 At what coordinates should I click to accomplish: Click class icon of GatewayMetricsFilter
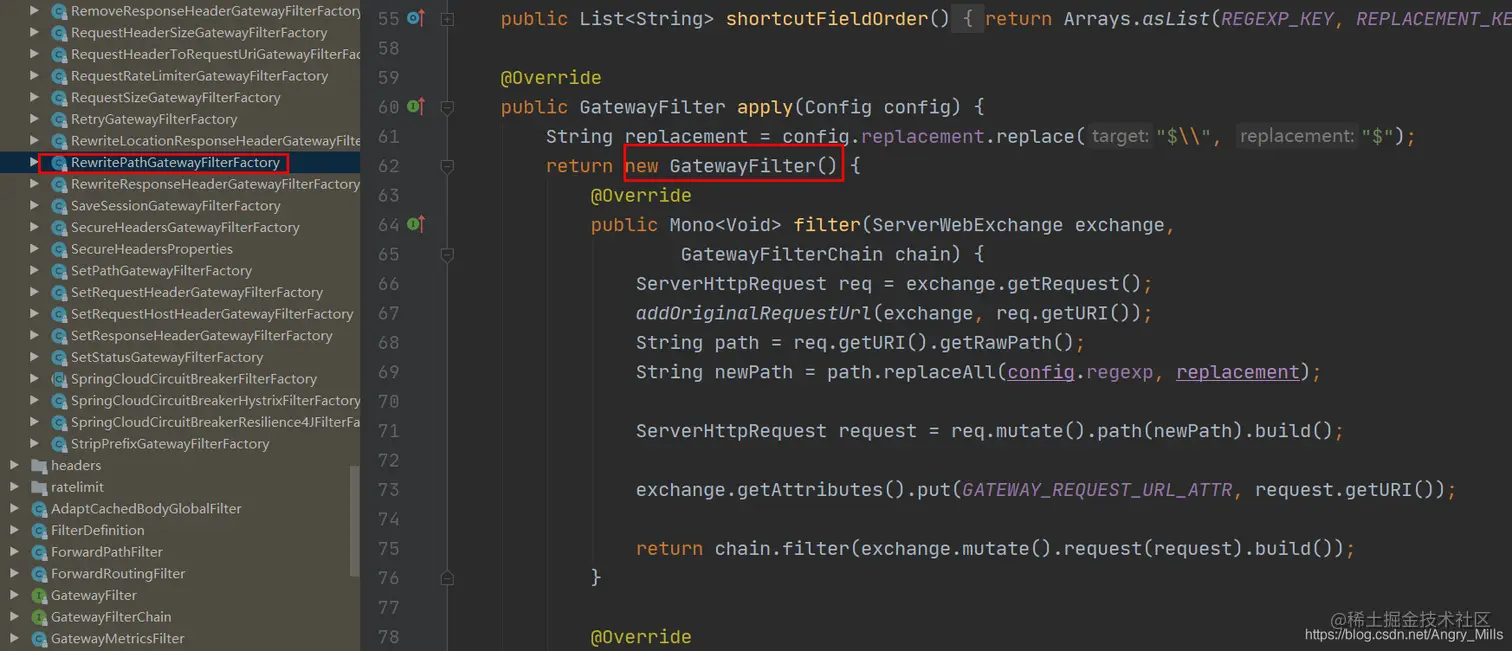tap(39, 639)
